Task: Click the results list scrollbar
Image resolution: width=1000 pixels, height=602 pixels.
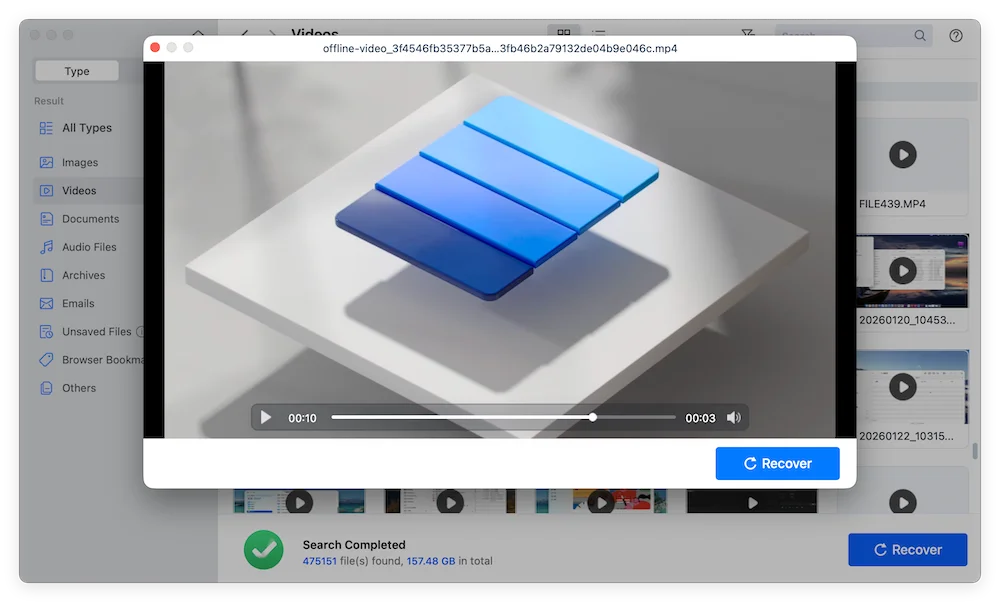Action: pos(974,451)
